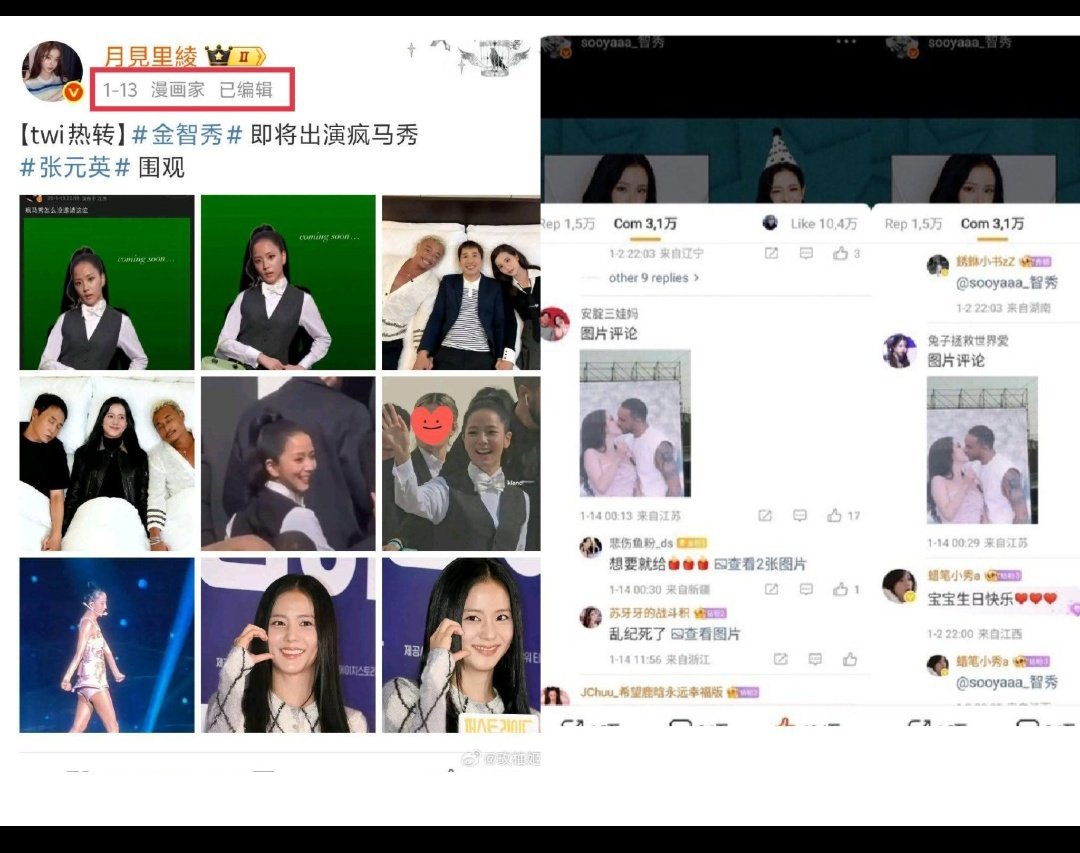Open @sooyaaa_智秀 mention under 绣蛛小书zZ
This screenshot has height=853, width=1080.
pyautogui.click(x=1006, y=282)
